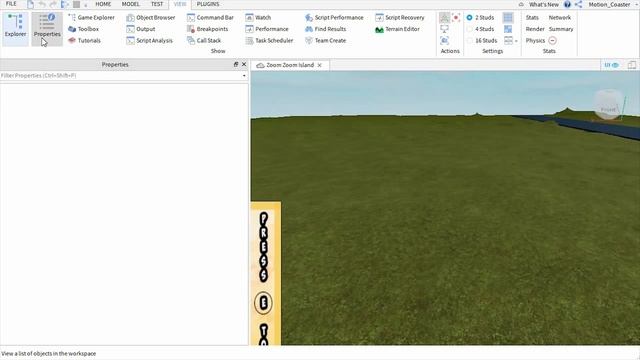Open the Tutorials panel
This screenshot has width=640, height=360.
tap(84, 40)
